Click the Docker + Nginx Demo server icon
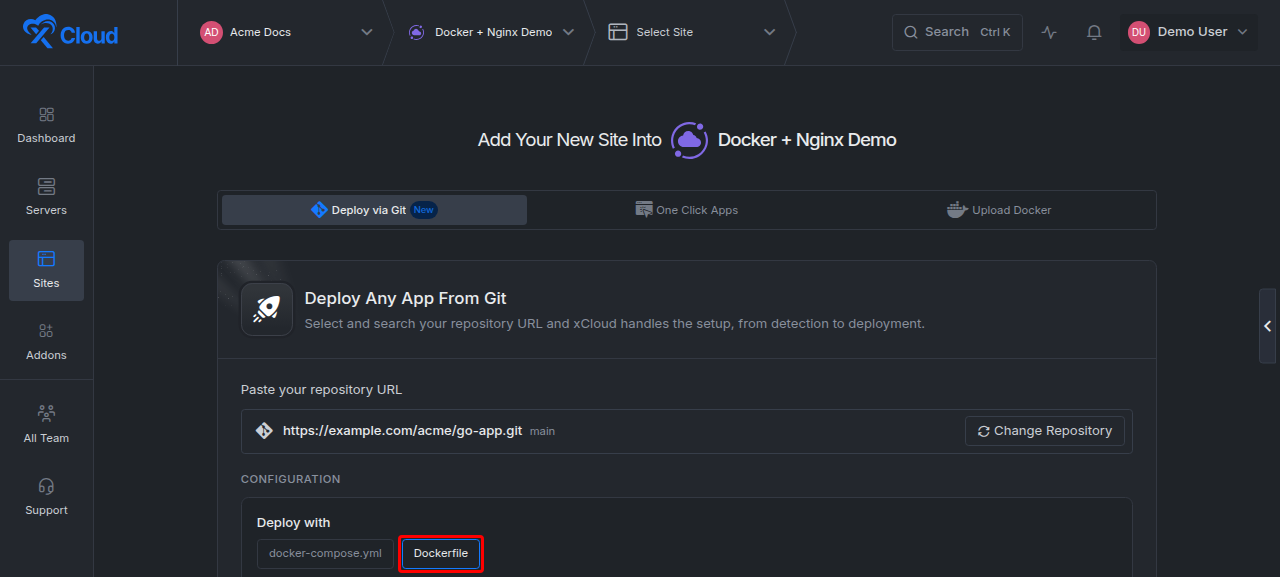This screenshot has width=1280, height=577. pos(416,32)
